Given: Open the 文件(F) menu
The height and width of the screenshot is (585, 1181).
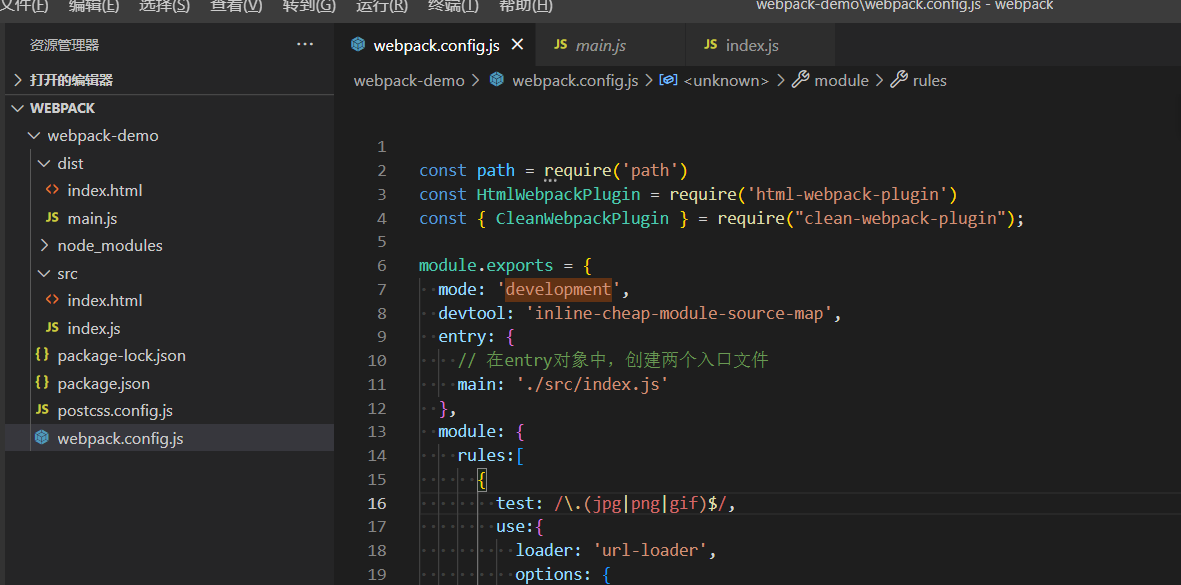Looking at the screenshot, I should coord(24,6).
